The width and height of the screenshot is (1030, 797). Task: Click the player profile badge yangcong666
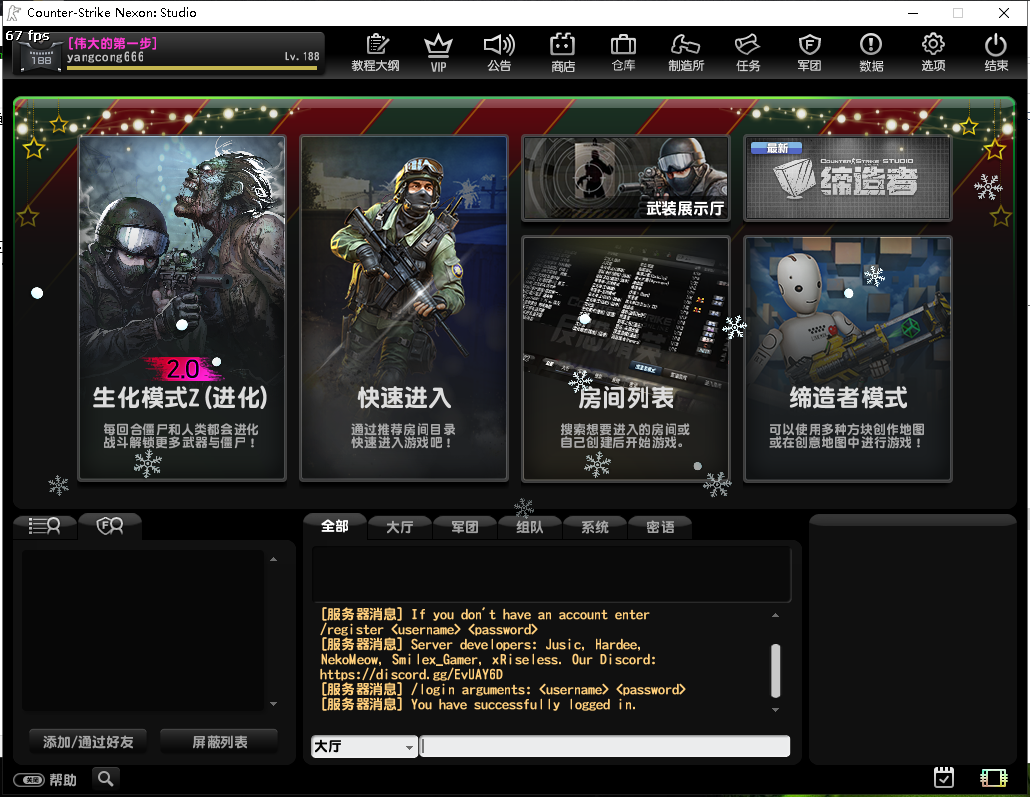tap(168, 53)
